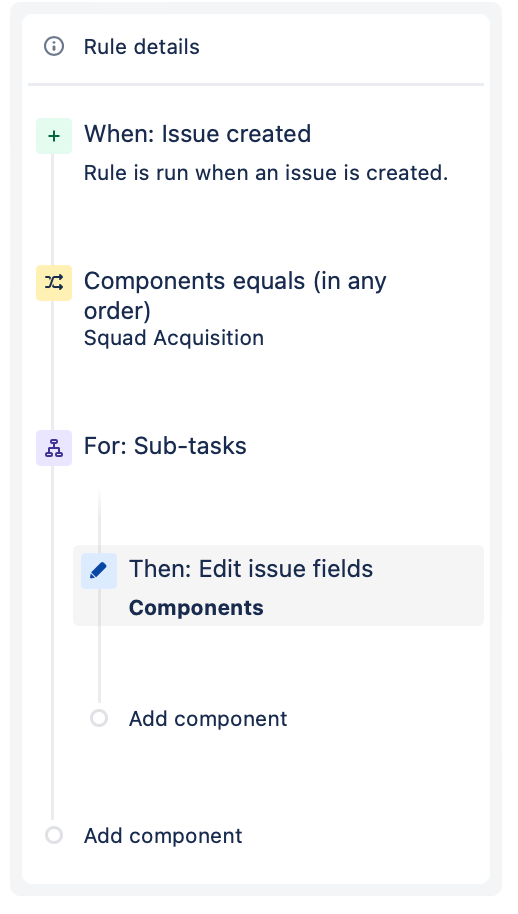Click 'Rule is run when an issue is created' text
The image size is (518, 914).
[x=266, y=173]
